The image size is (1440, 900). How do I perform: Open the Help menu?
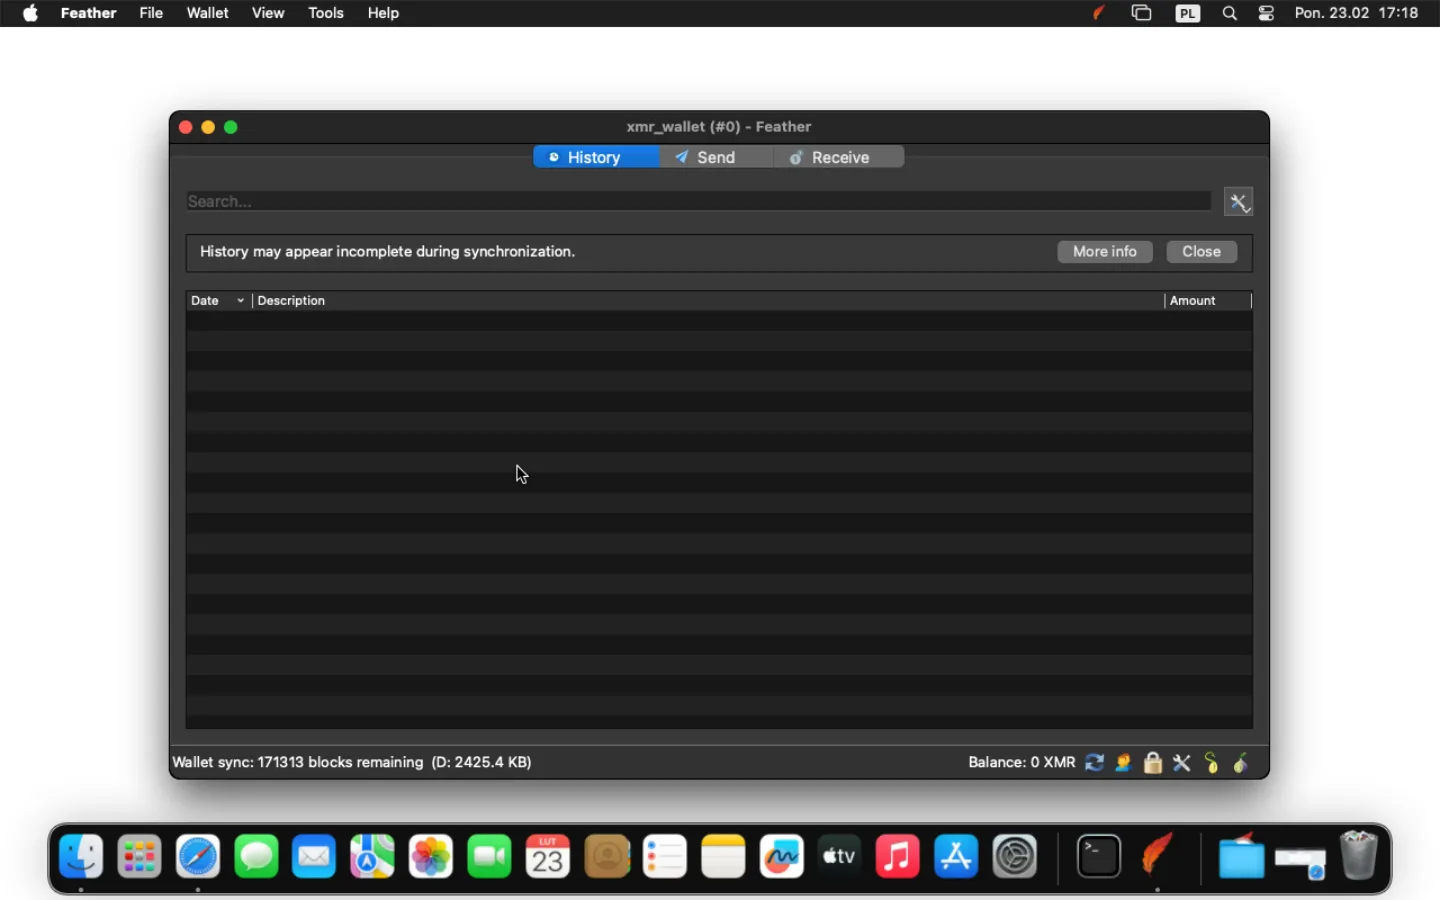point(384,13)
